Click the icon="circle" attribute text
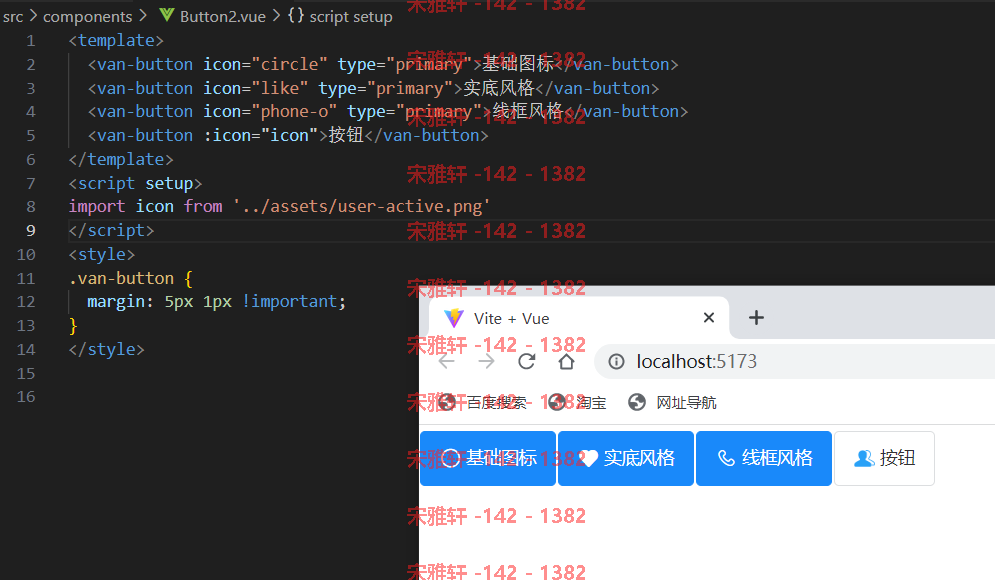 click(x=265, y=65)
